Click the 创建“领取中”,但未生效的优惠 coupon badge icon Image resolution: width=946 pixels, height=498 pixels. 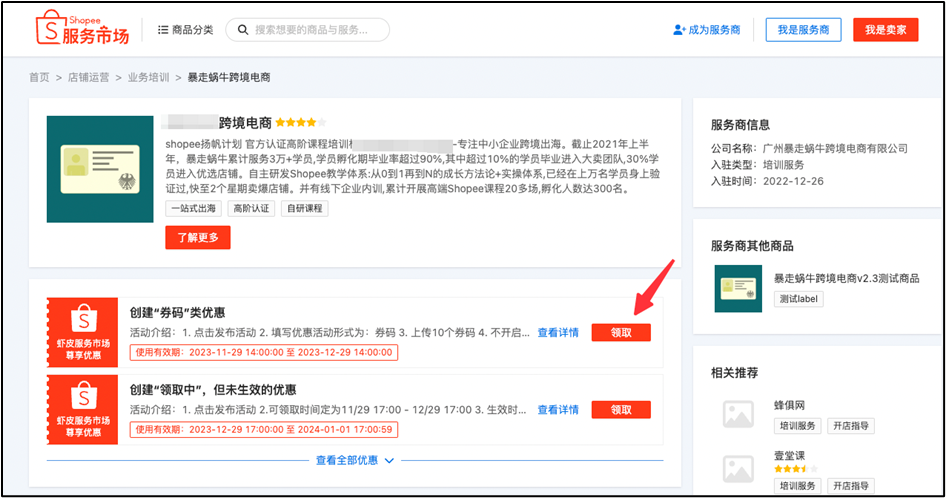pyautogui.click(x=83, y=410)
